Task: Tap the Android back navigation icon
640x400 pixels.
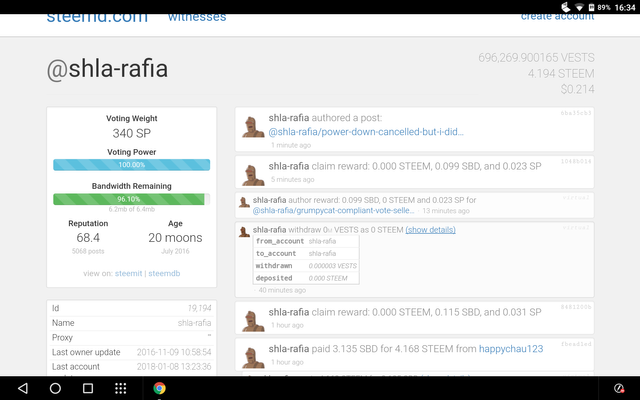Action: tap(23, 388)
